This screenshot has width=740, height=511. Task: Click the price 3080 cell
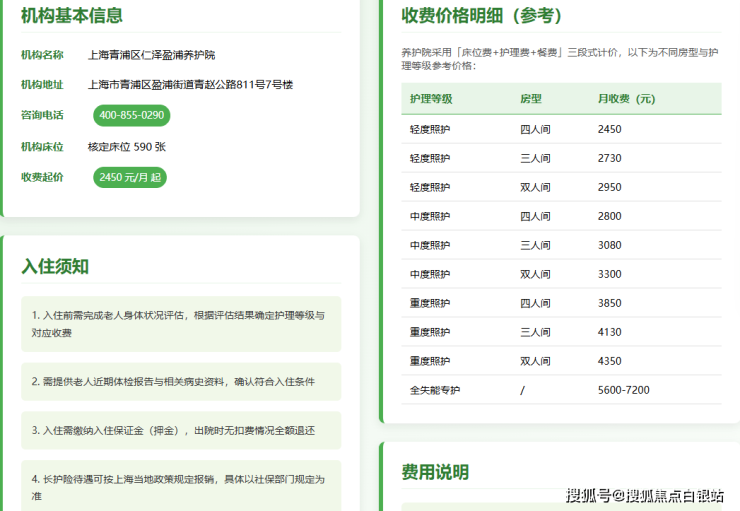[610, 245]
